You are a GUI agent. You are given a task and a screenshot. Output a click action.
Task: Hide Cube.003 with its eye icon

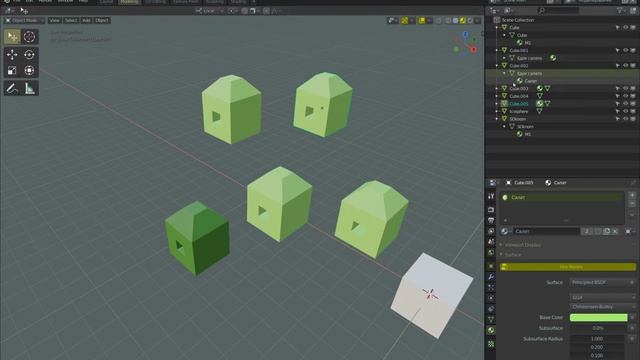[625, 88]
